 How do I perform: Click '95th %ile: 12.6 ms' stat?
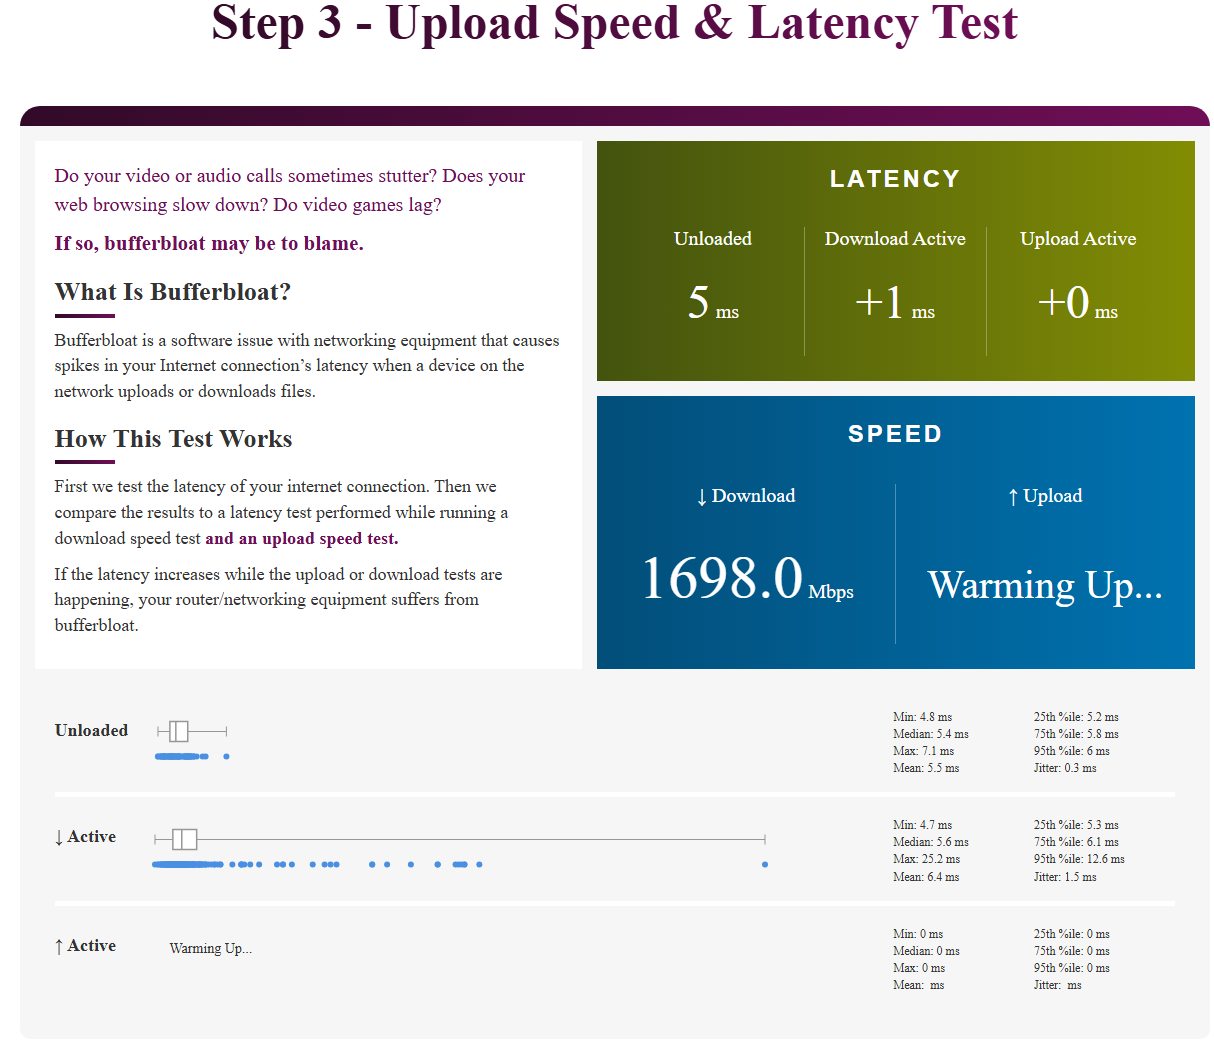[1079, 859]
